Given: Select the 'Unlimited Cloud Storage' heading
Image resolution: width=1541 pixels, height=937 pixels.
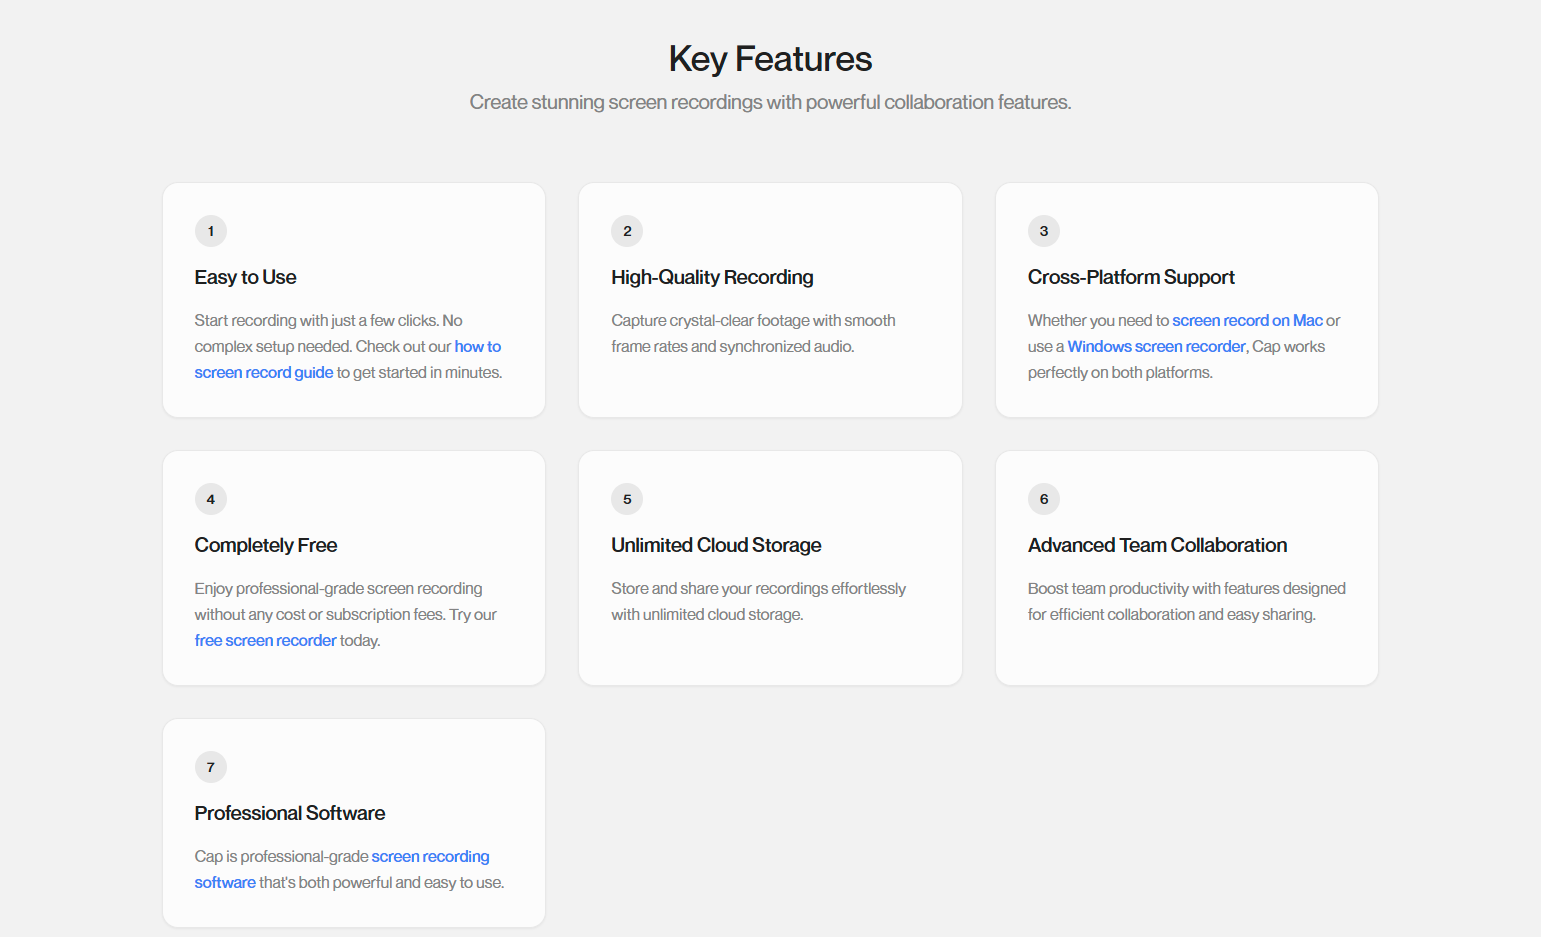Looking at the screenshot, I should click(716, 545).
